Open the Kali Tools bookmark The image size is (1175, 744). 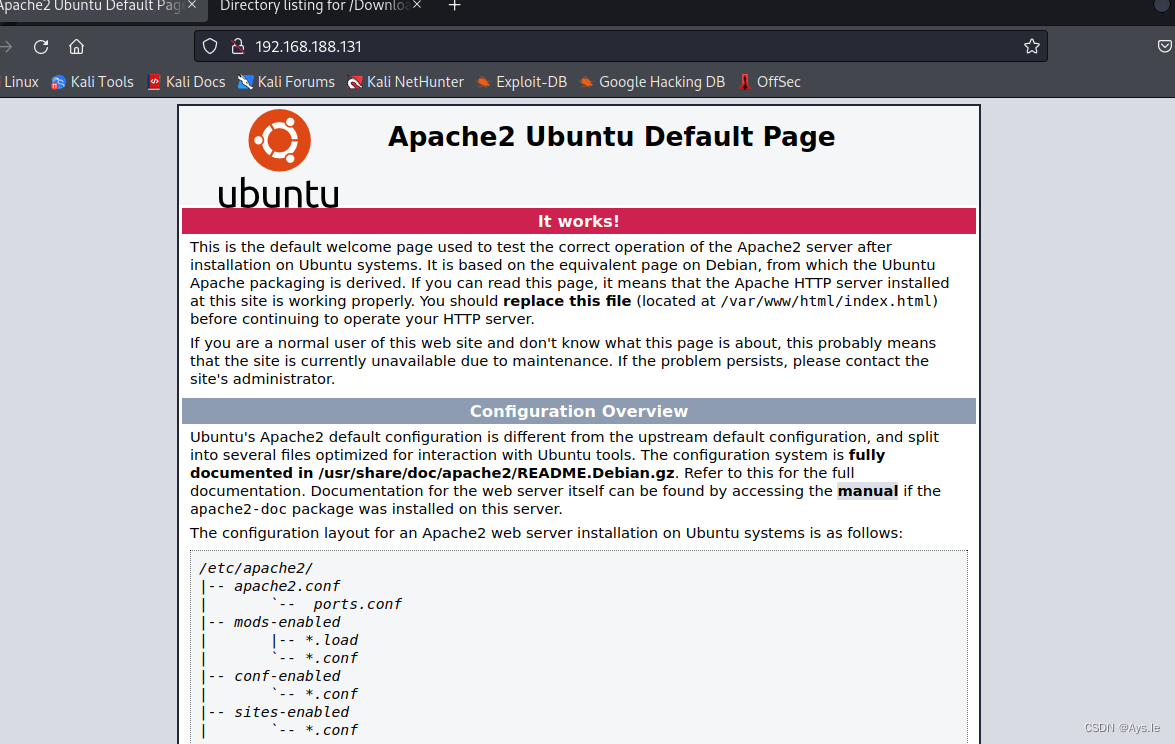click(x=92, y=82)
